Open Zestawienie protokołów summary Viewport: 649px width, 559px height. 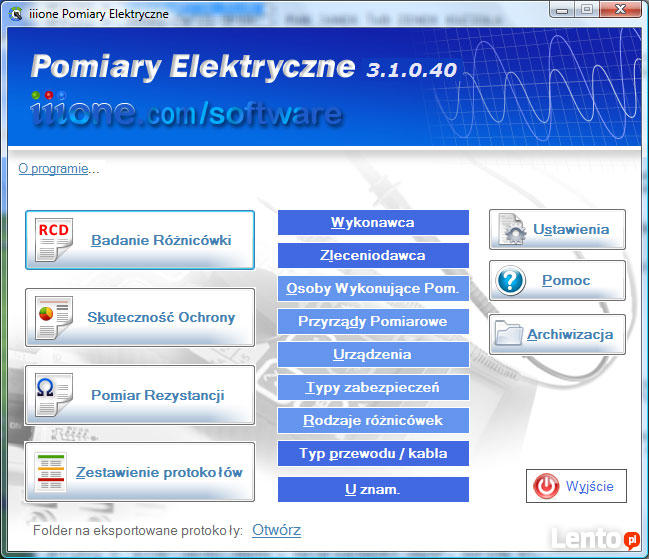(x=140, y=472)
